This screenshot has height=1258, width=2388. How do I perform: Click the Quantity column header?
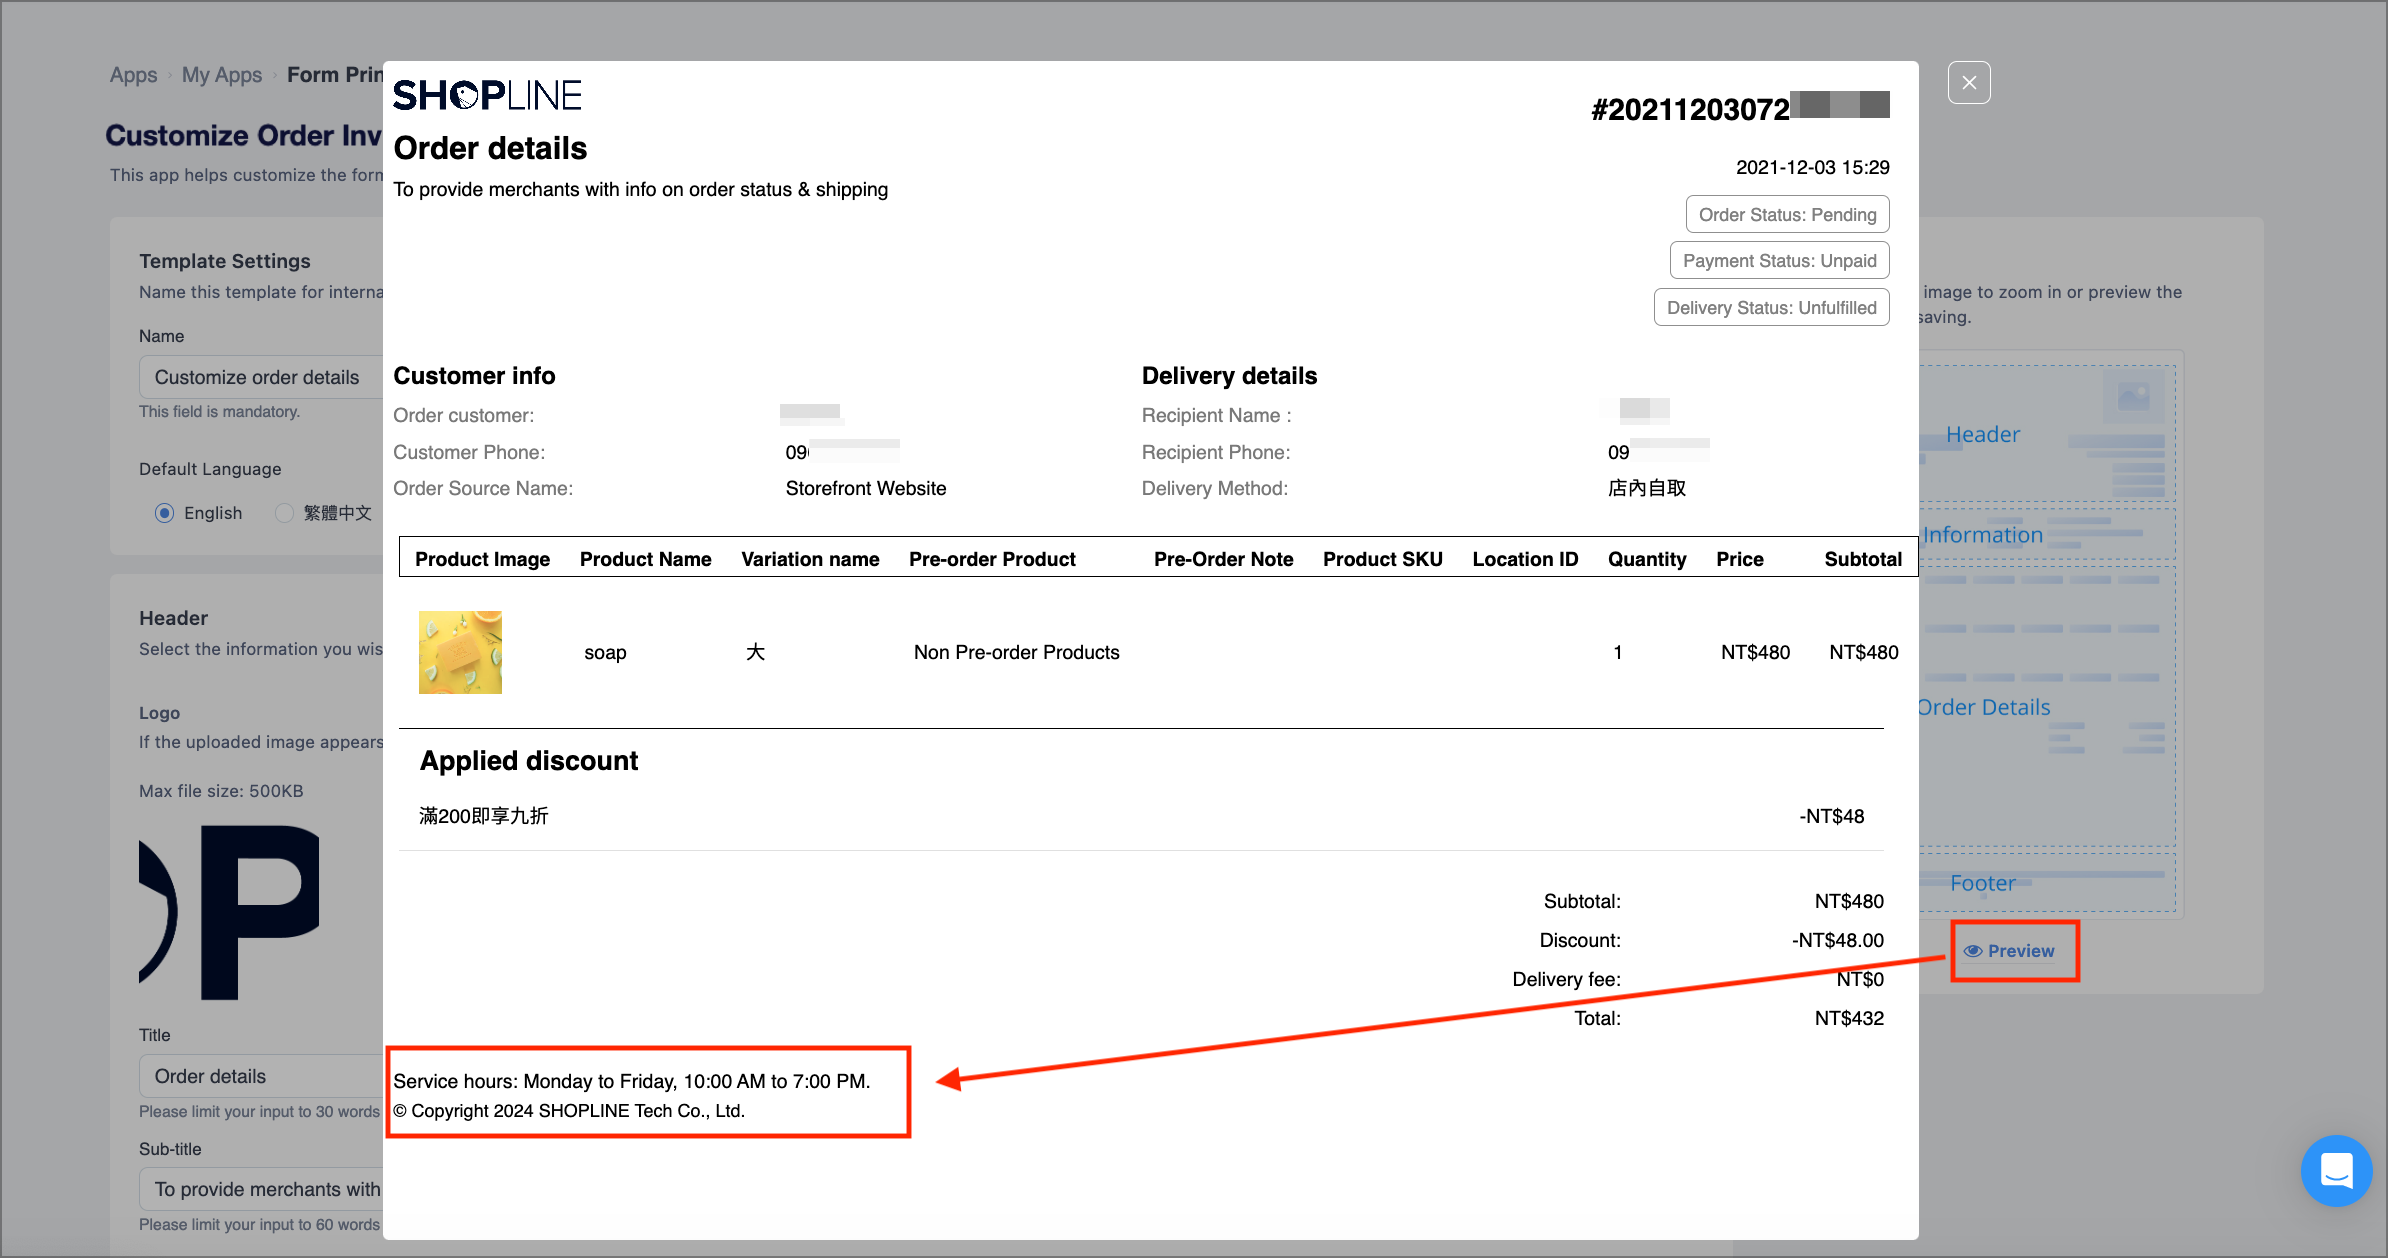pyautogui.click(x=1647, y=559)
